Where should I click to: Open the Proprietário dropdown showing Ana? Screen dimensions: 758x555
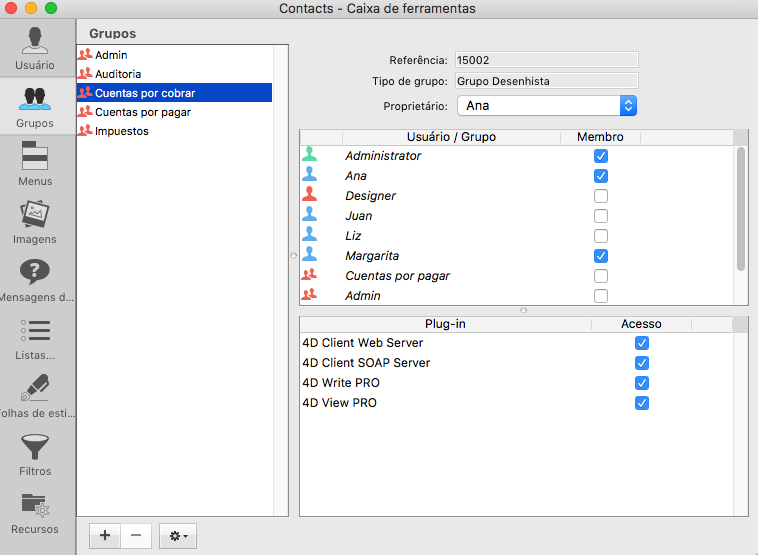coord(547,106)
